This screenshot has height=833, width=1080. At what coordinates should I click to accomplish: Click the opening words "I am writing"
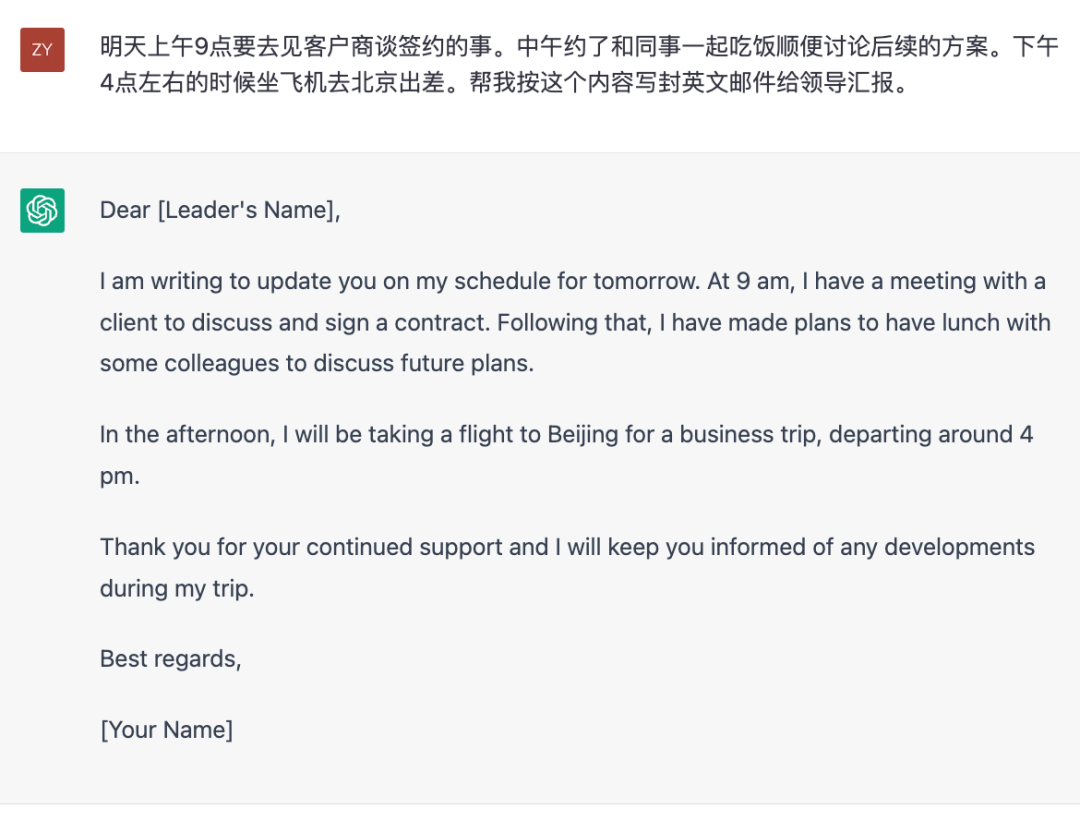(158, 282)
